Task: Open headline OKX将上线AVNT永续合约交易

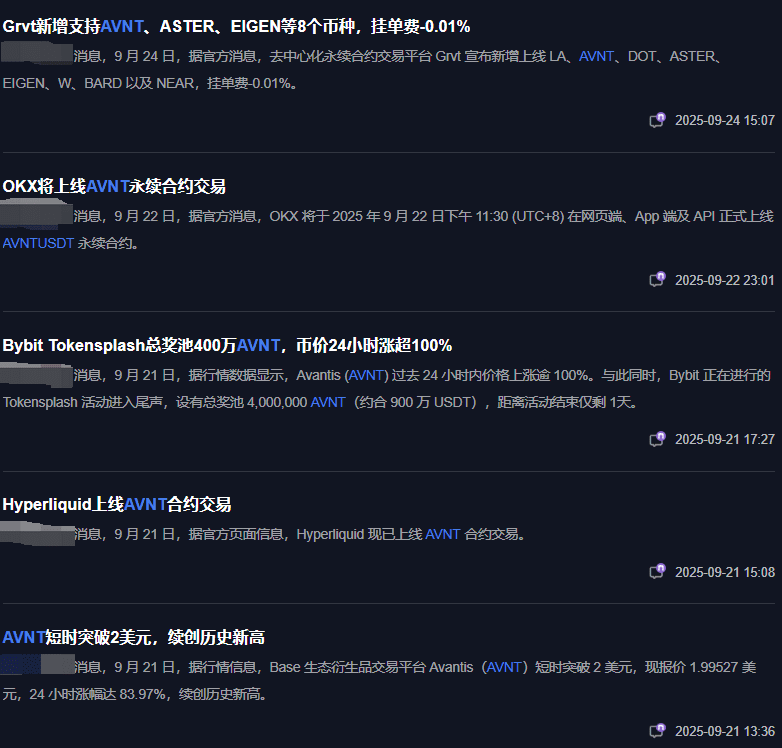Action: pos(114,187)
